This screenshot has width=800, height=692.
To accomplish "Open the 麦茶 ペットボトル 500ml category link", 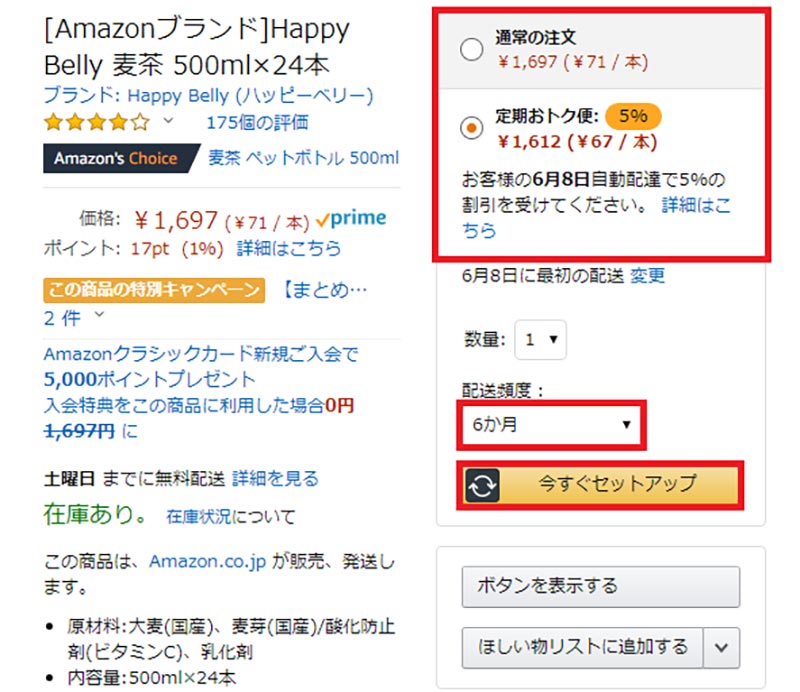I will 303,158.
